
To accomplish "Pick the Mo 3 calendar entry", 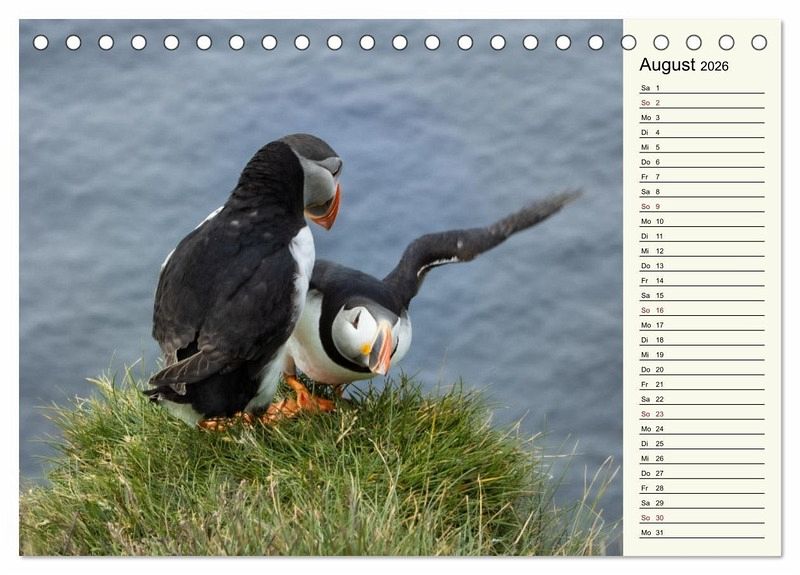I will coord(701,118).
